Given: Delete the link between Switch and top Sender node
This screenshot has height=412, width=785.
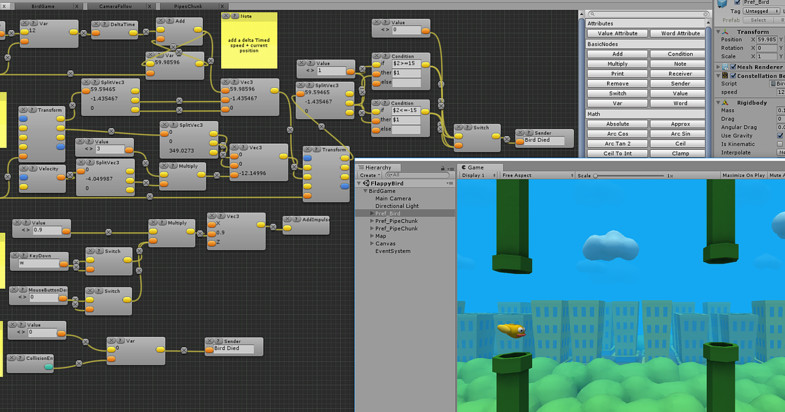Looking at the screenshot, I should click(507, 139).
